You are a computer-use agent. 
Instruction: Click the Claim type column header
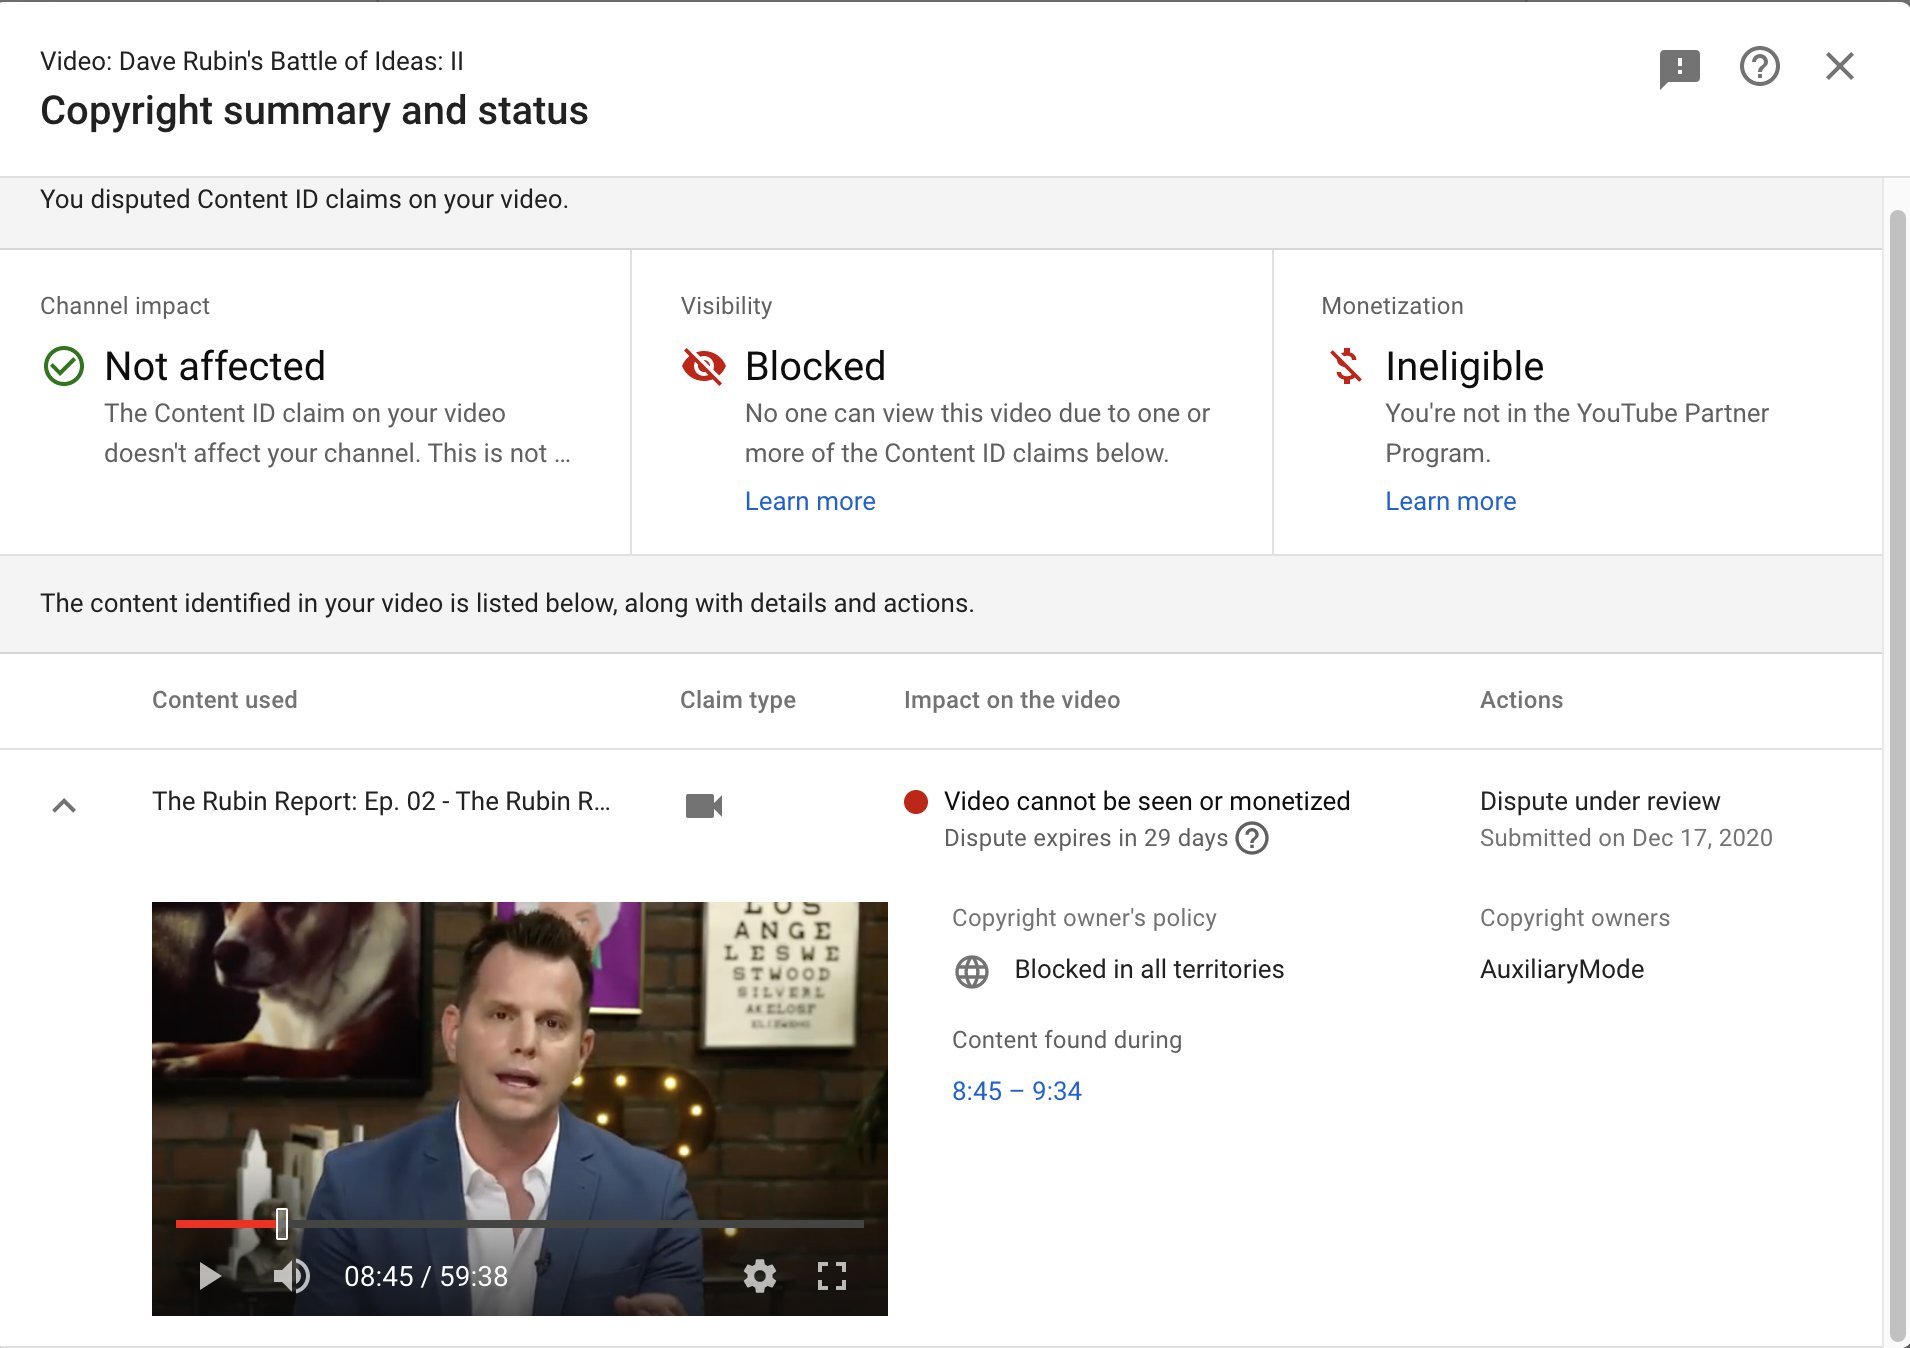pos(738,700)
